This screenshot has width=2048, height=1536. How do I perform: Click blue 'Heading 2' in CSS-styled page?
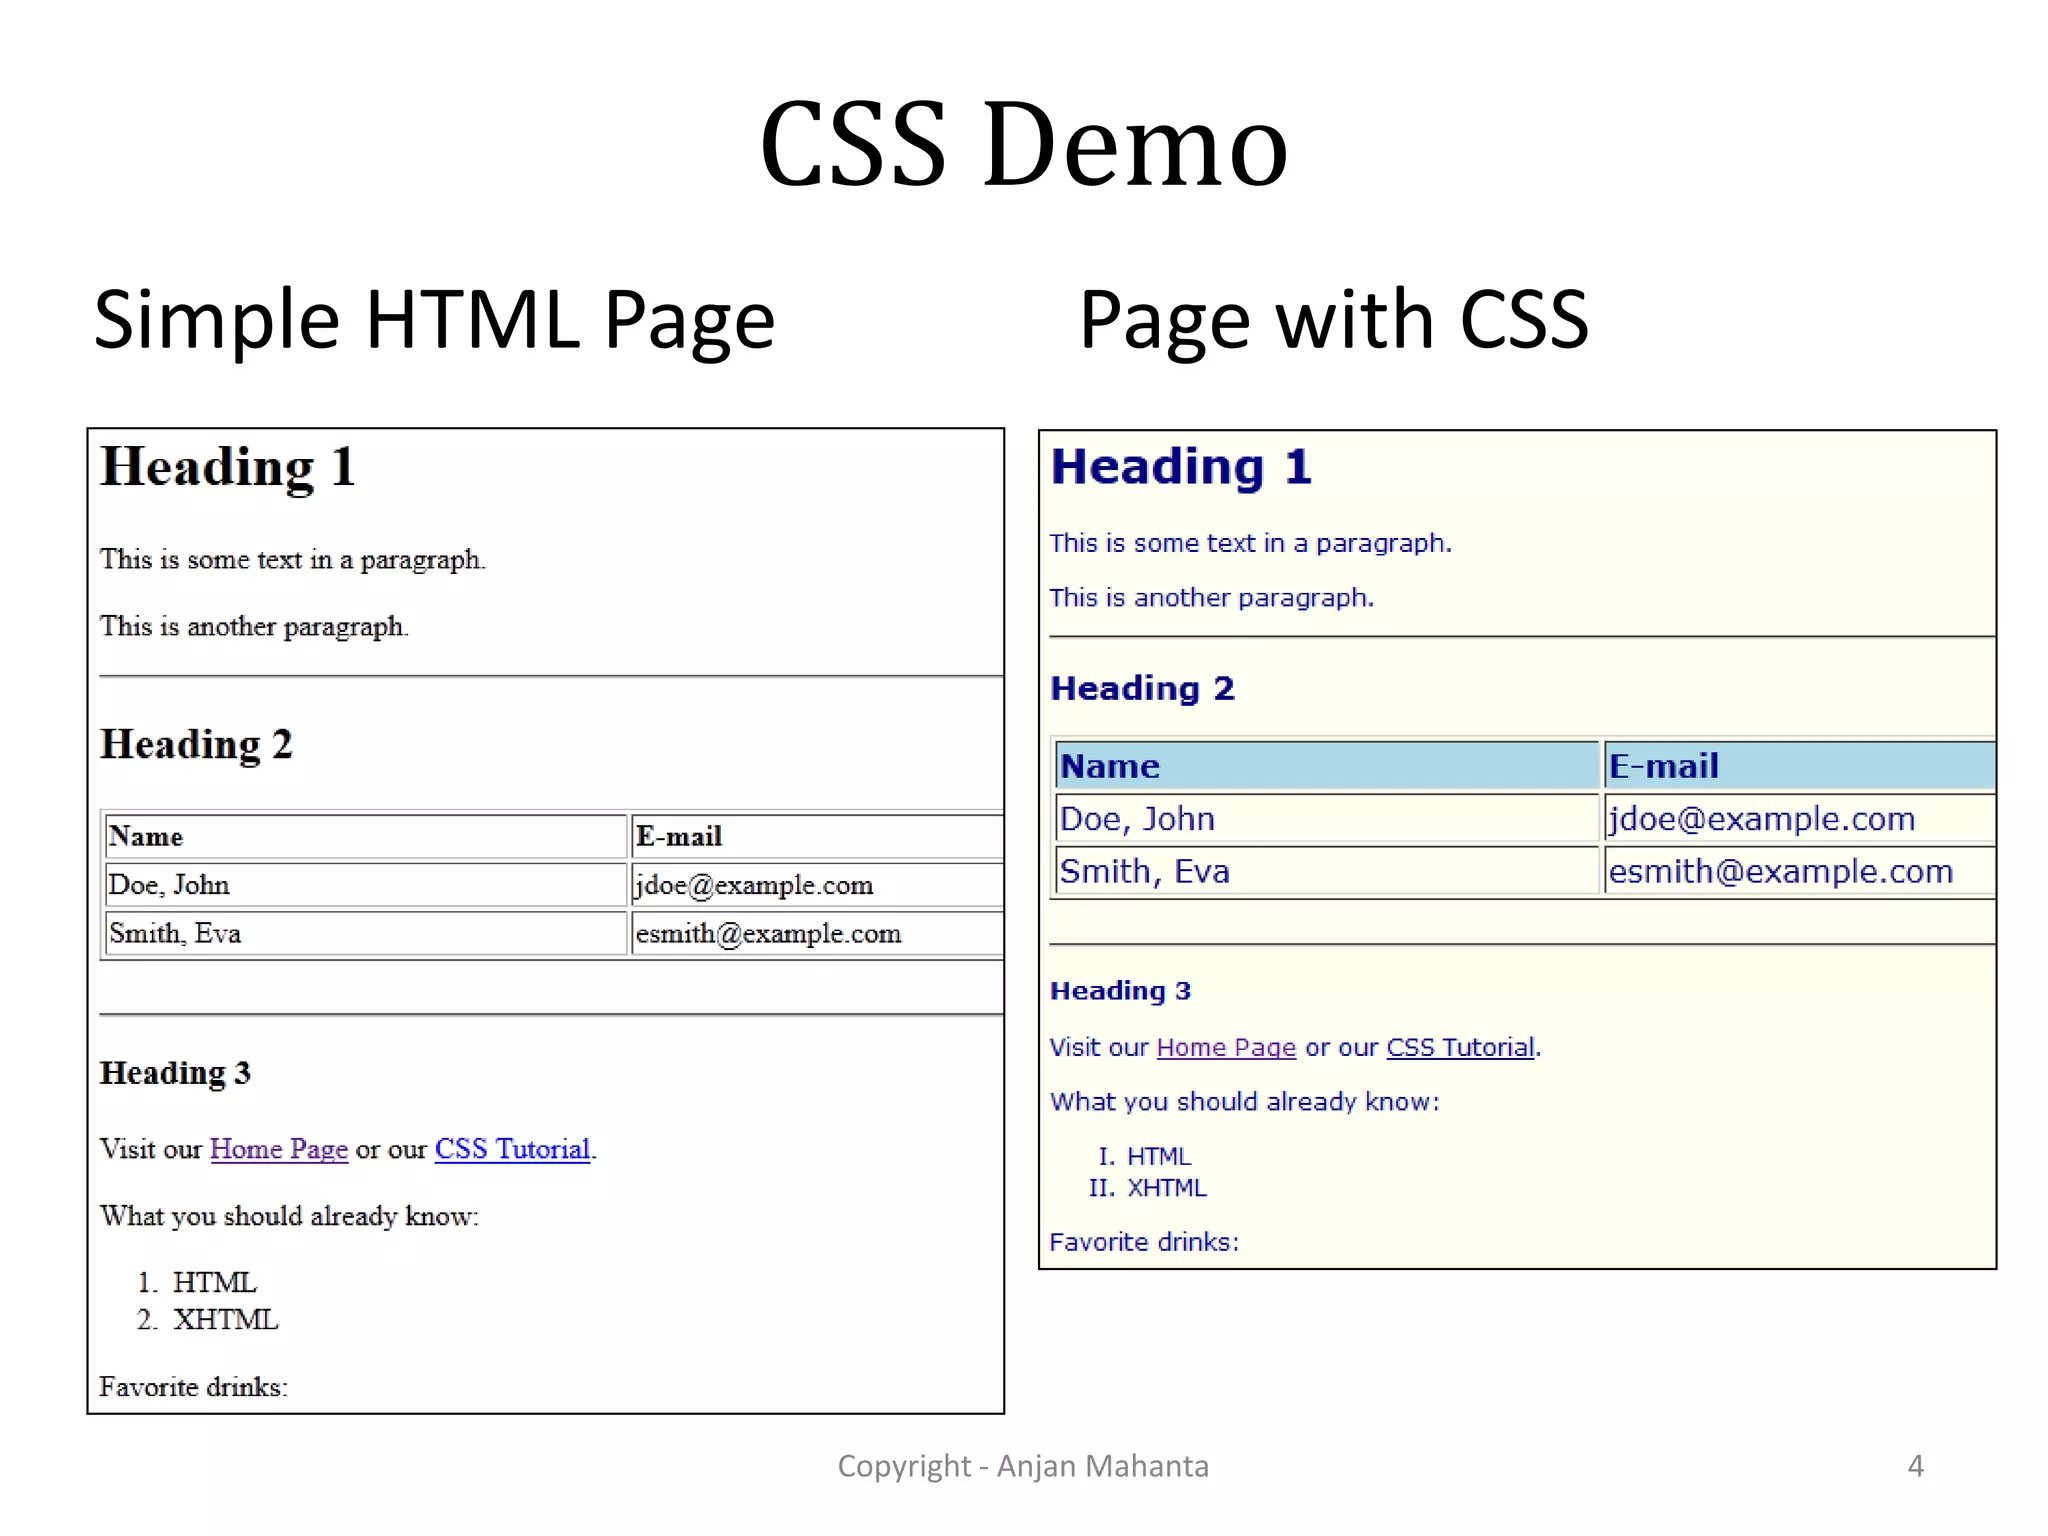(1143, 688)
